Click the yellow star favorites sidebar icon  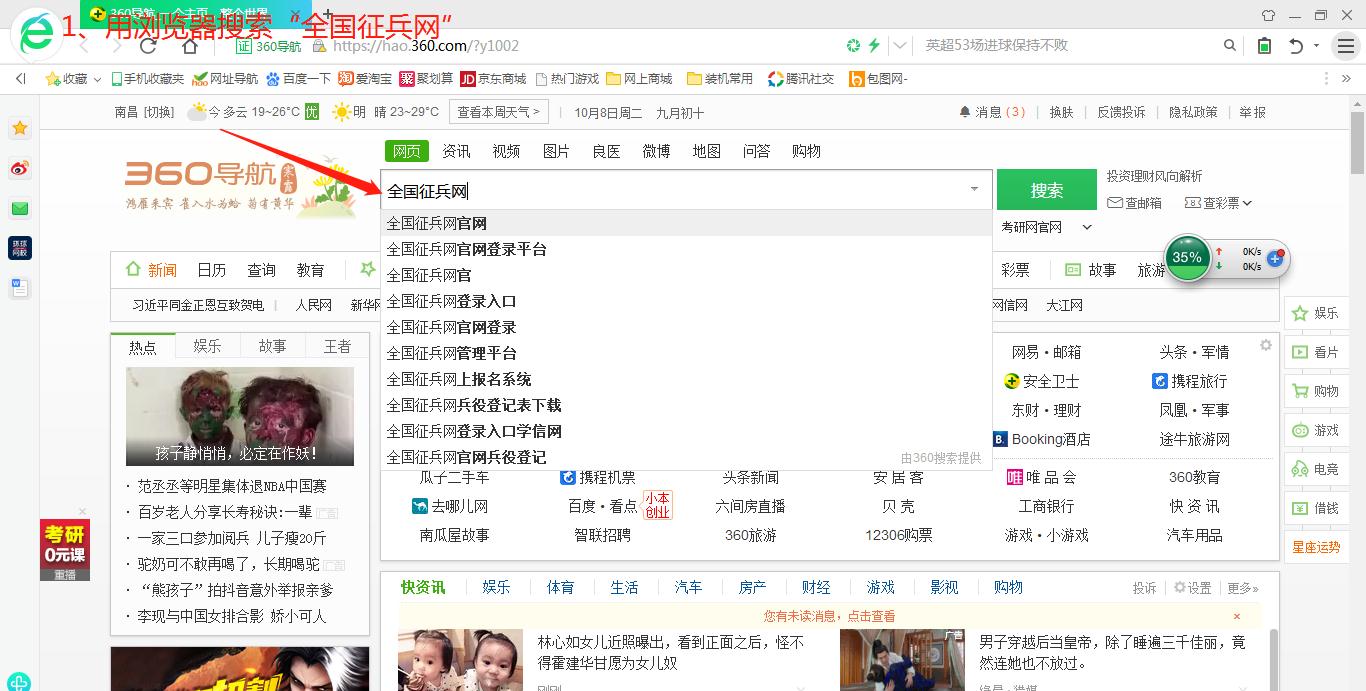click(20, 128)
